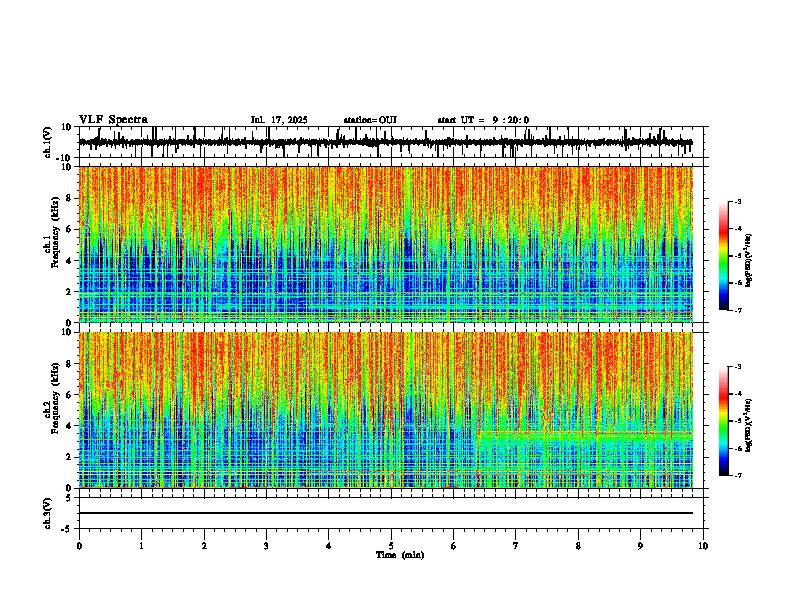Click the "-5" tick on ch.3(V) axis

click(x=67, y=529)
